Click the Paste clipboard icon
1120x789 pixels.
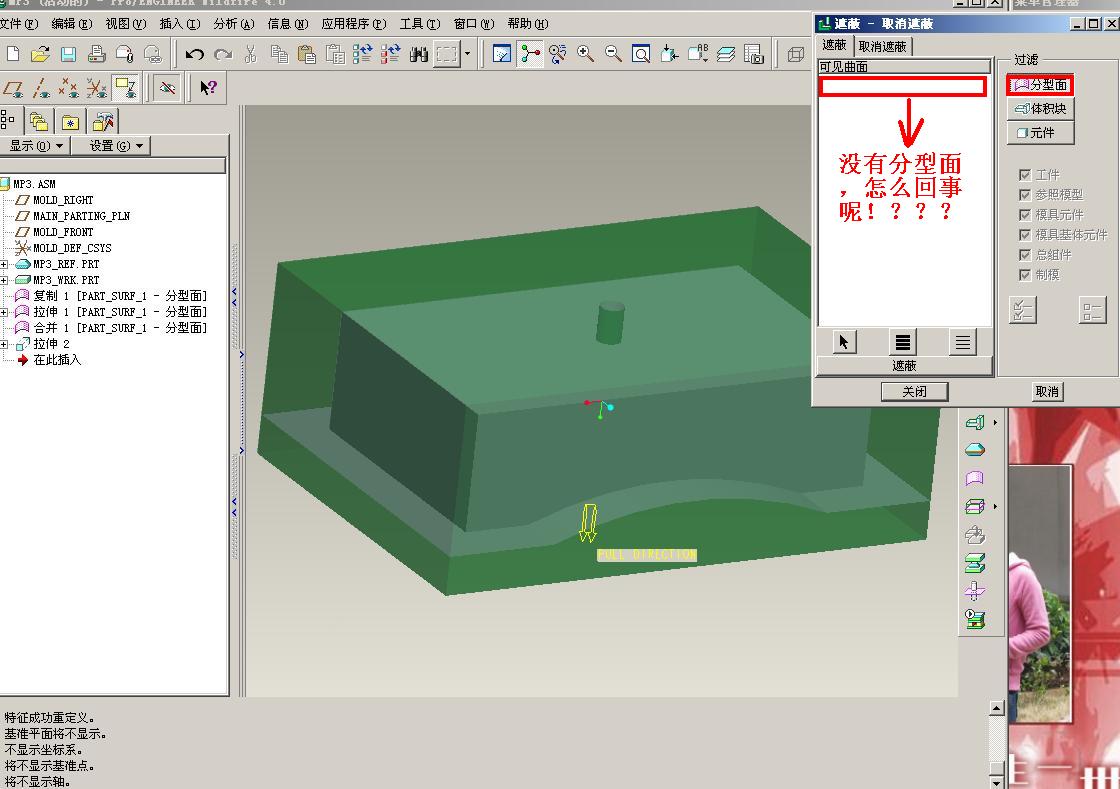(306, 54)
